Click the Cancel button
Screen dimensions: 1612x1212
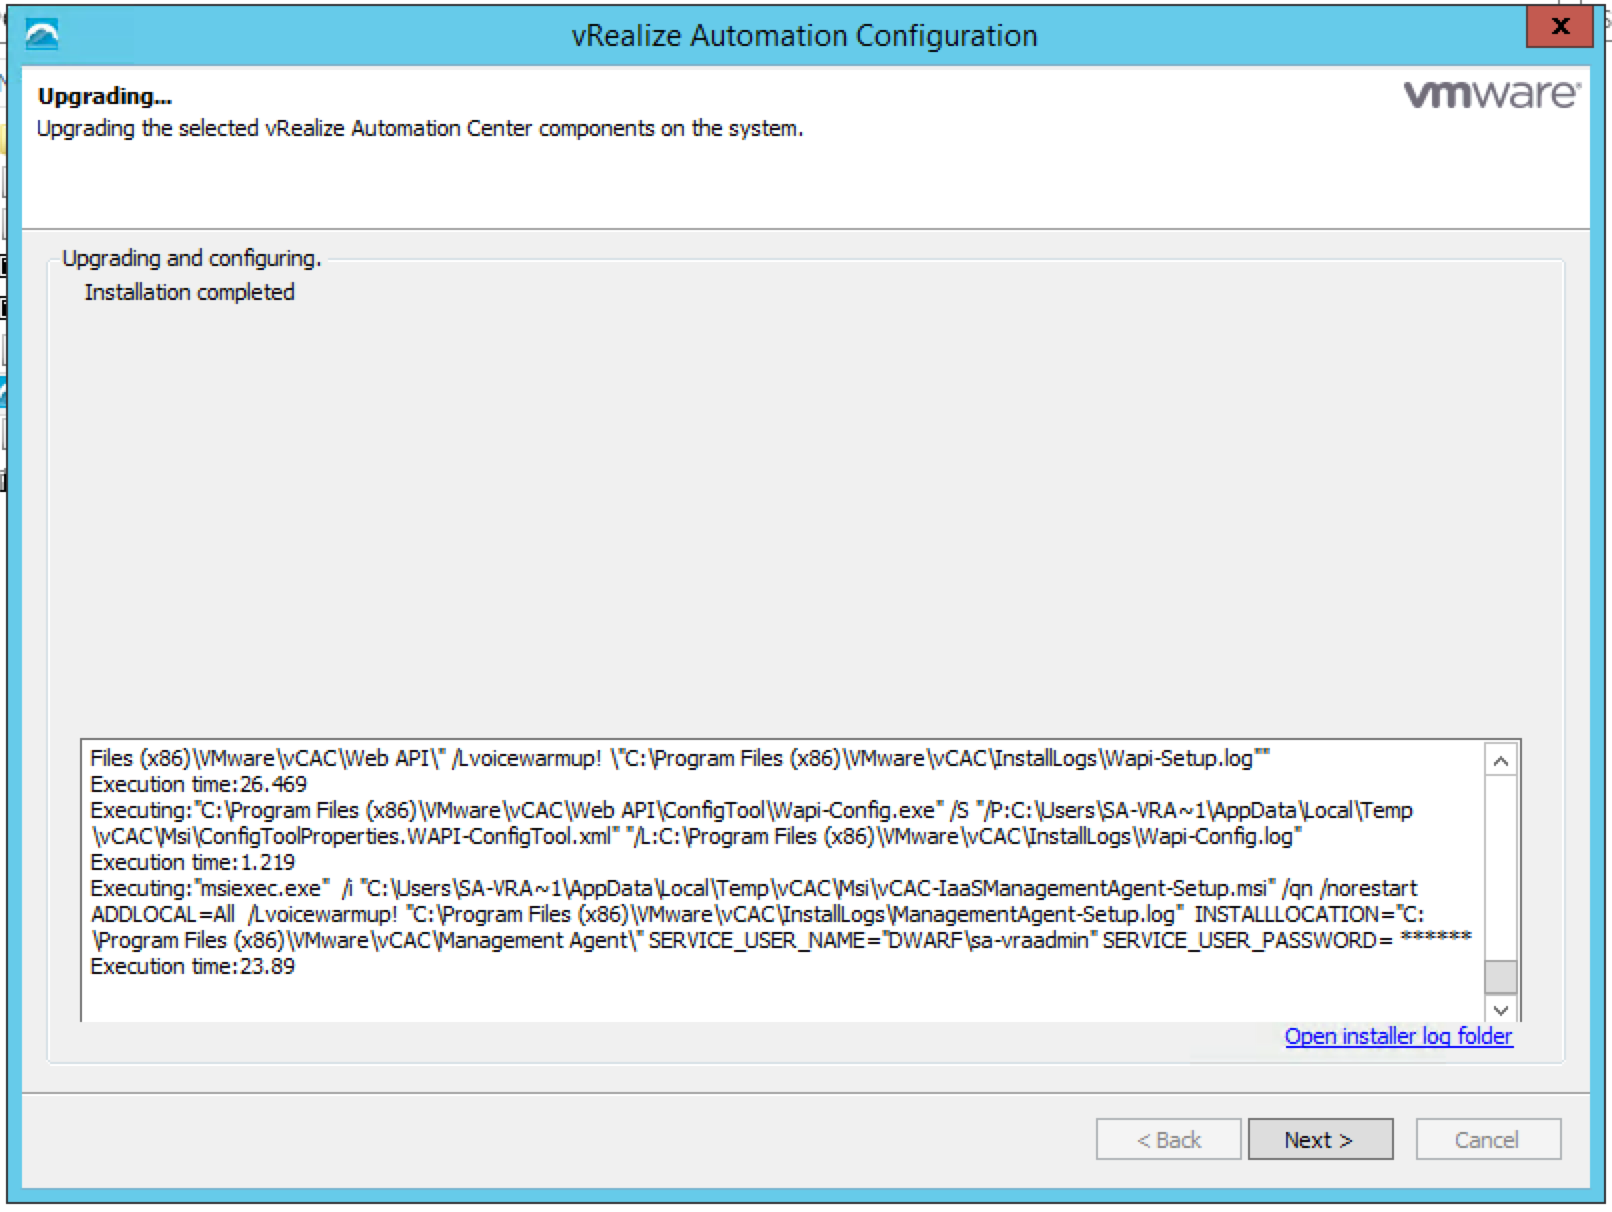click(1488, 1139)
